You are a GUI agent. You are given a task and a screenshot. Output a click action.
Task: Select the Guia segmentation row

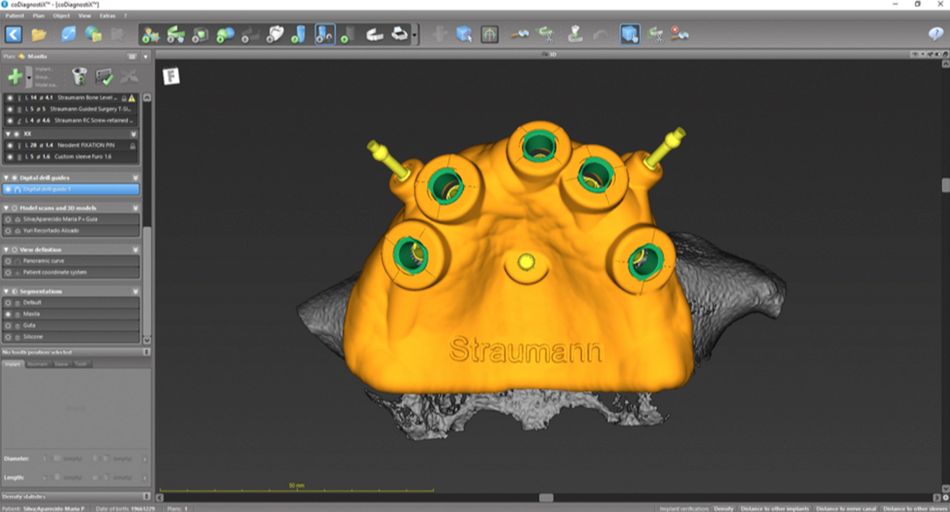point(71,325)
